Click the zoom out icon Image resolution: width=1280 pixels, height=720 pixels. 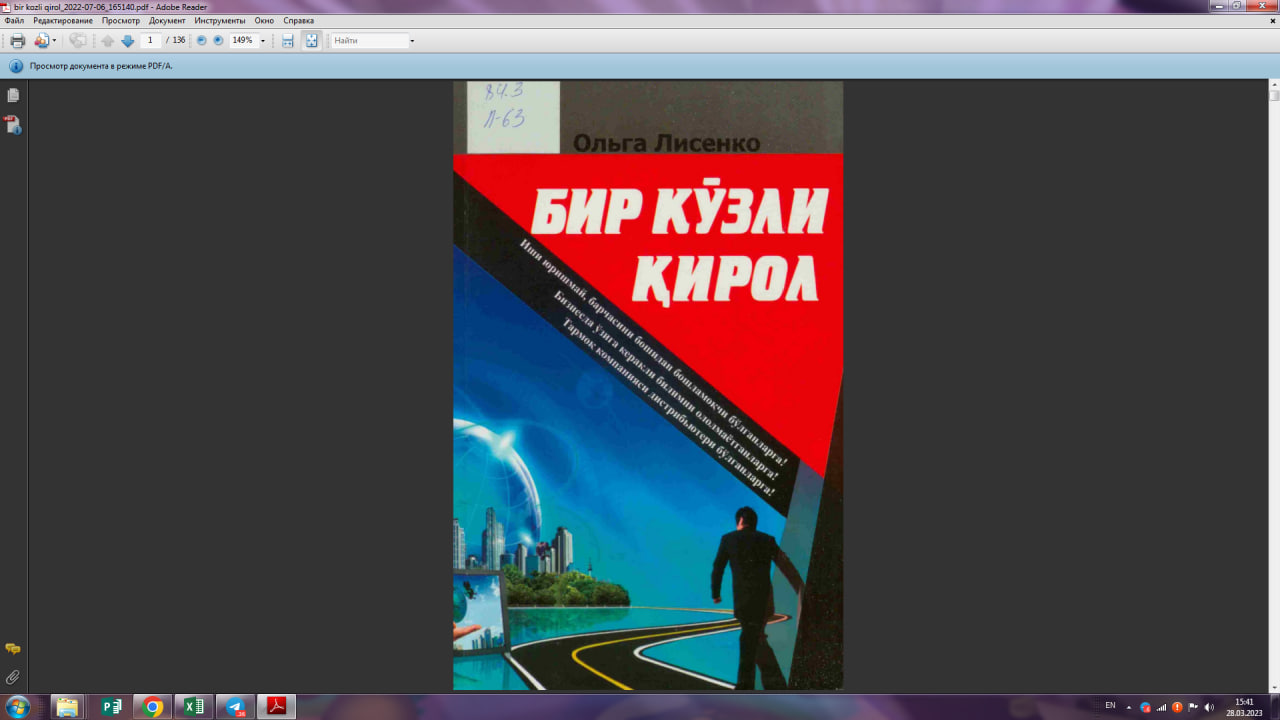(x=200, y=40)
